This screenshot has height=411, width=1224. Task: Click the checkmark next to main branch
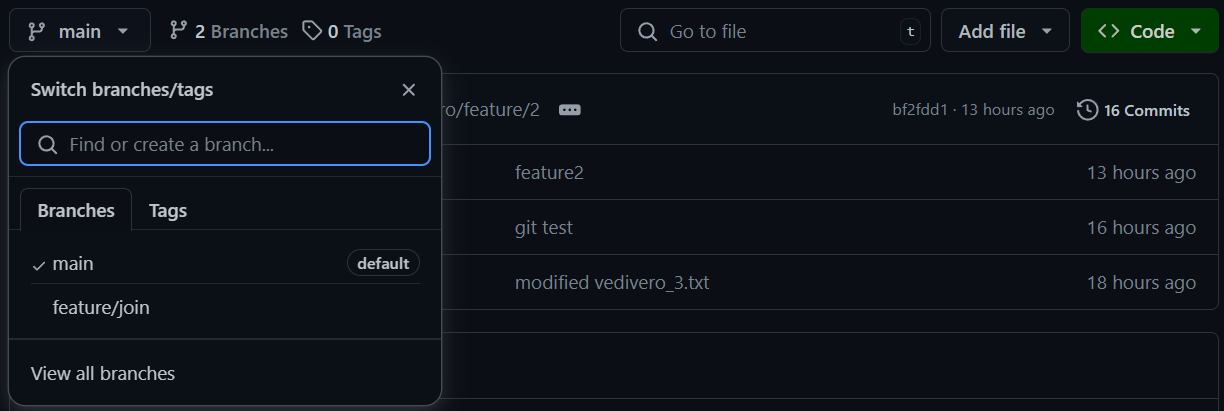click(x=39, y=265)
